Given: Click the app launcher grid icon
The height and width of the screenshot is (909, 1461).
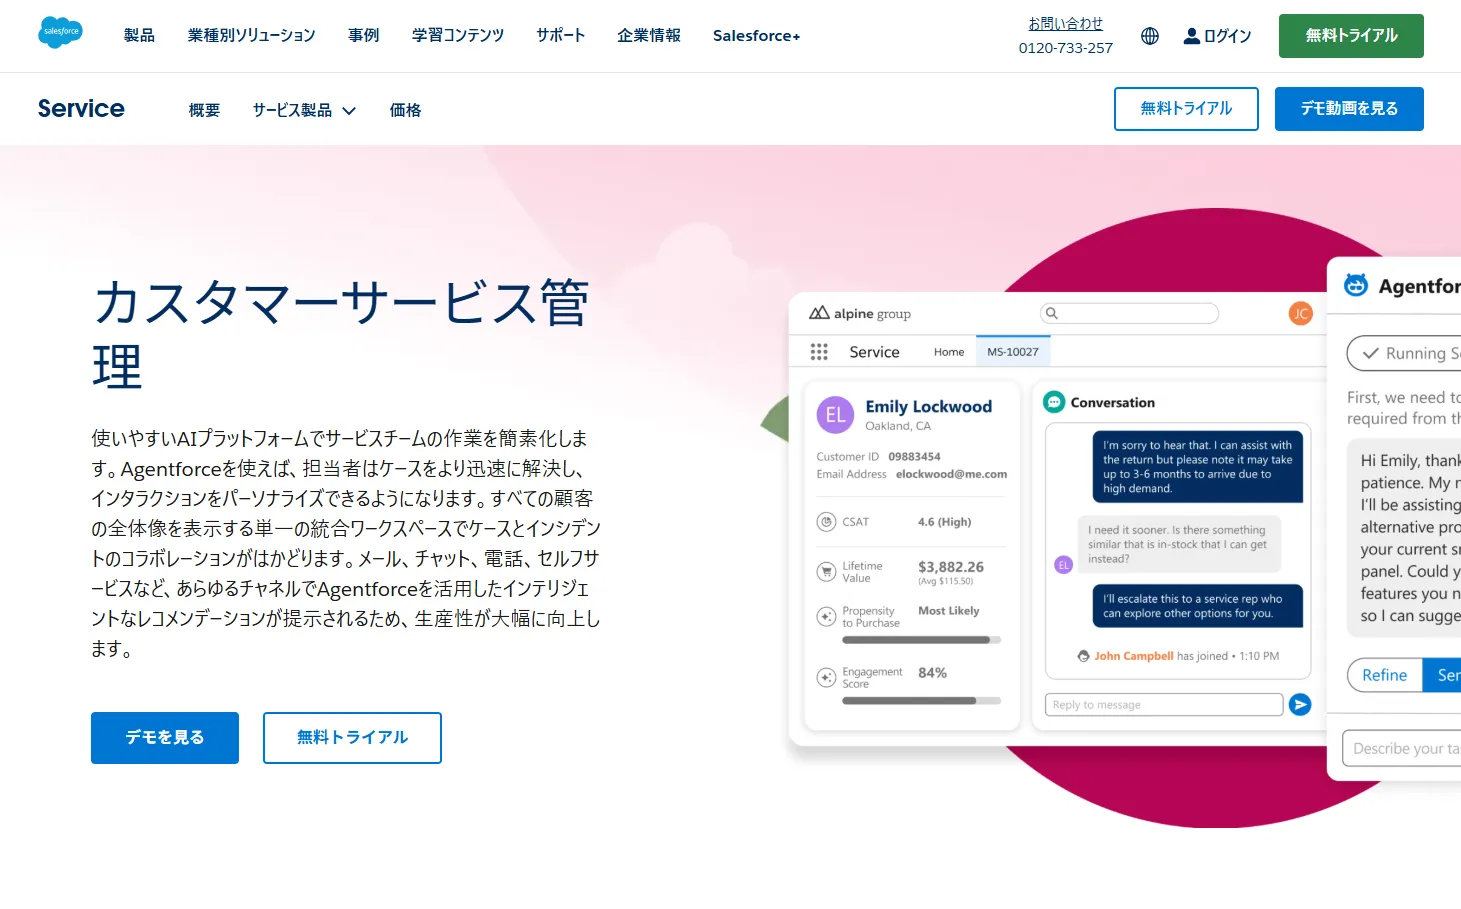Looking at the screenshot, I should click(x=819, y=352).
